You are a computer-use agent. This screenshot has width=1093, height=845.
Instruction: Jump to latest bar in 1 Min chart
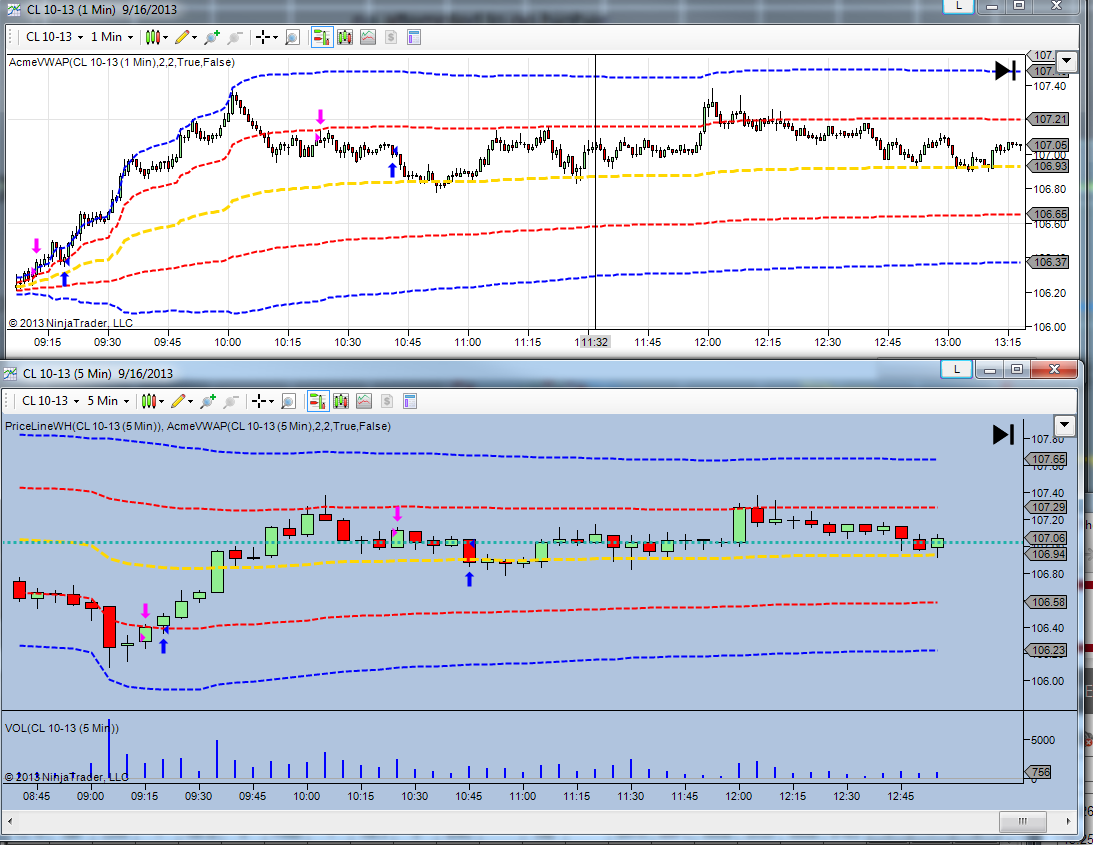(x=1005, y=70)
